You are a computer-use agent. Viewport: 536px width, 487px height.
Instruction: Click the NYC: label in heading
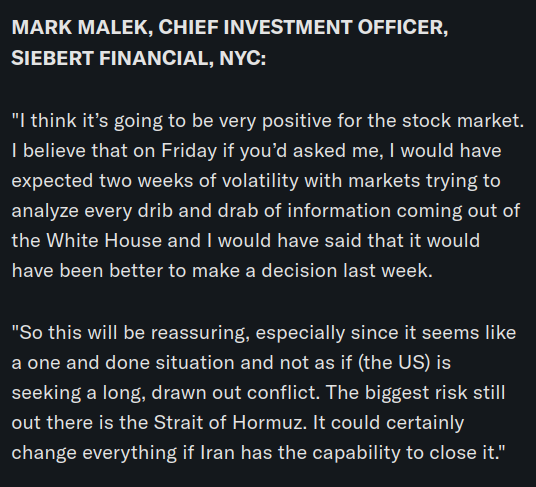tap(243, 58)
